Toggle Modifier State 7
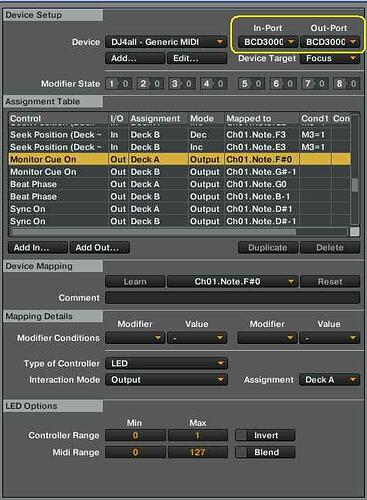This screenshot has height=500, width=367. click(314, 84)
